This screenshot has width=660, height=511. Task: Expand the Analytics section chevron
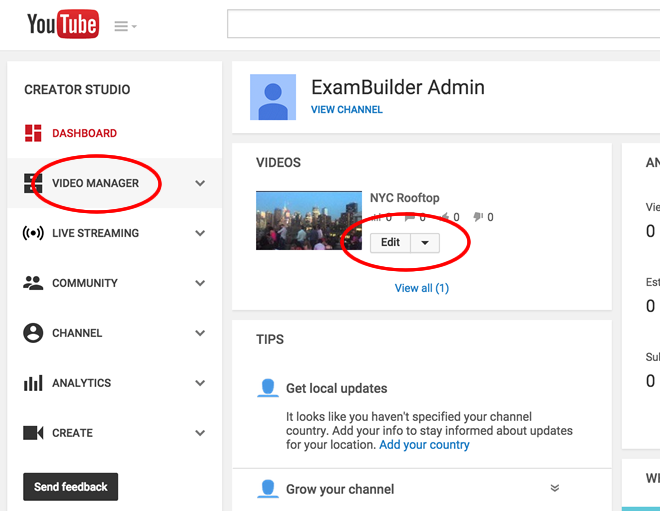click(200, 383)
